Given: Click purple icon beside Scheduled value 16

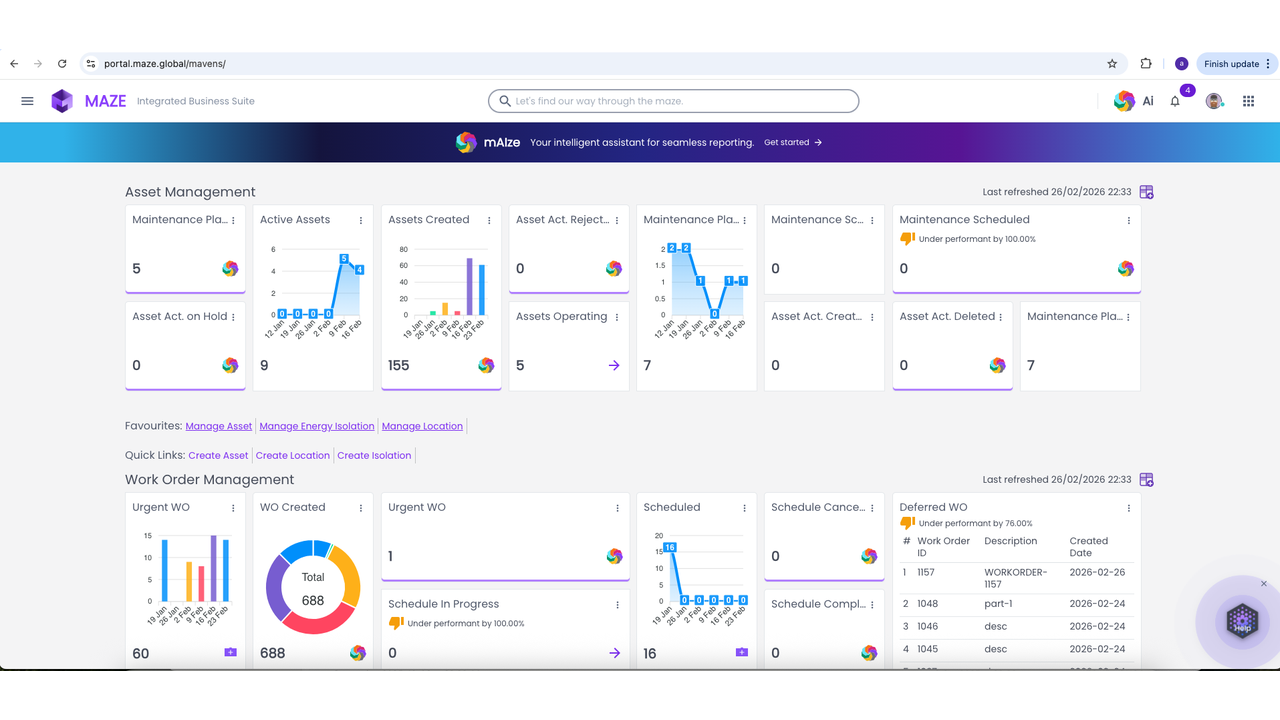Looking at the screenshot, I should [x=742, y=652].
